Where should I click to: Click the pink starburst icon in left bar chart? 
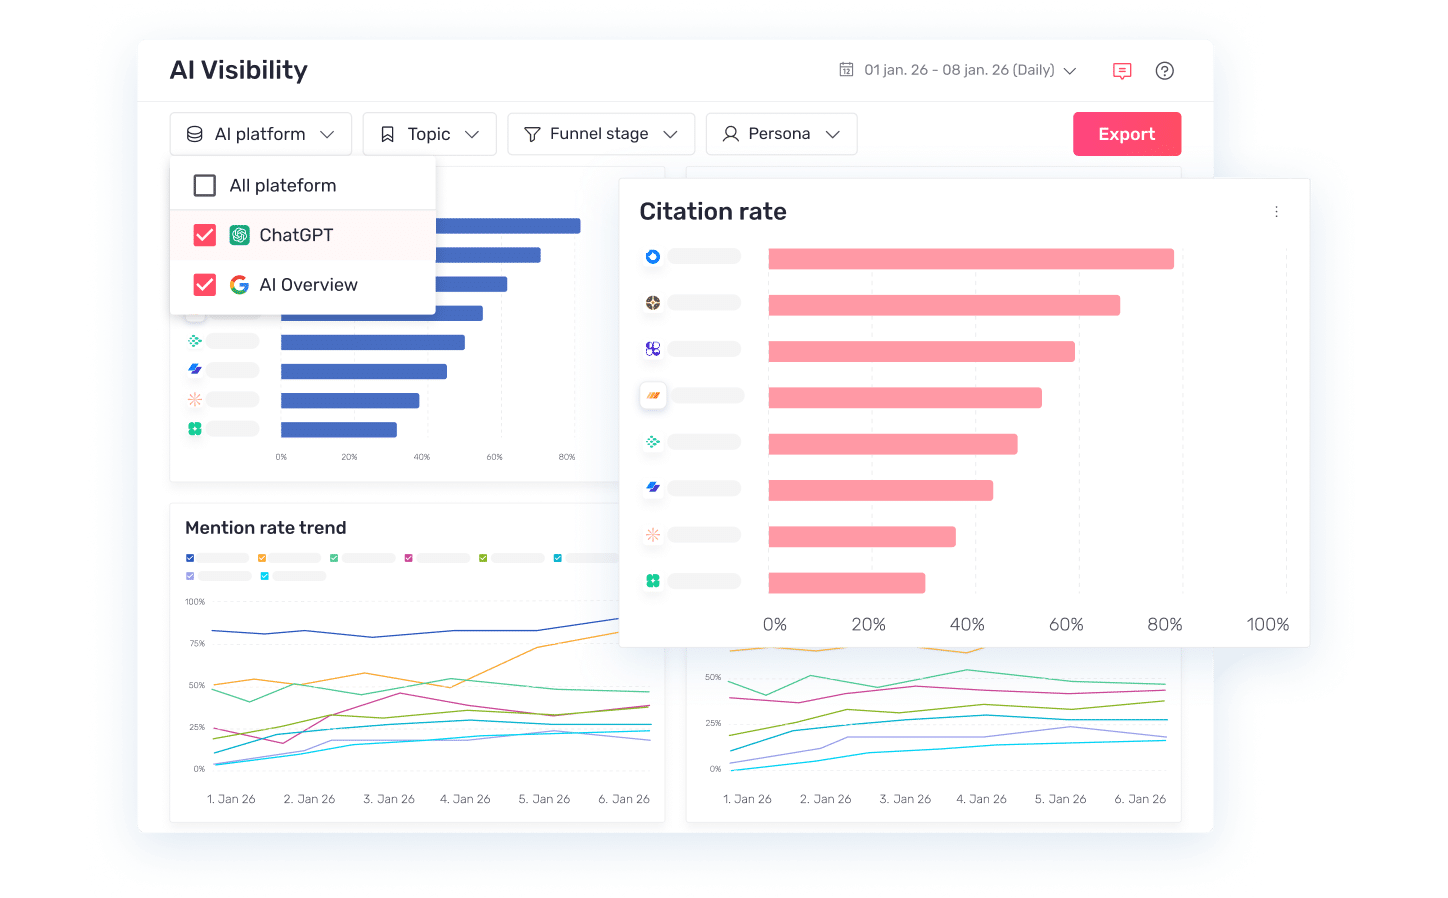195,399
